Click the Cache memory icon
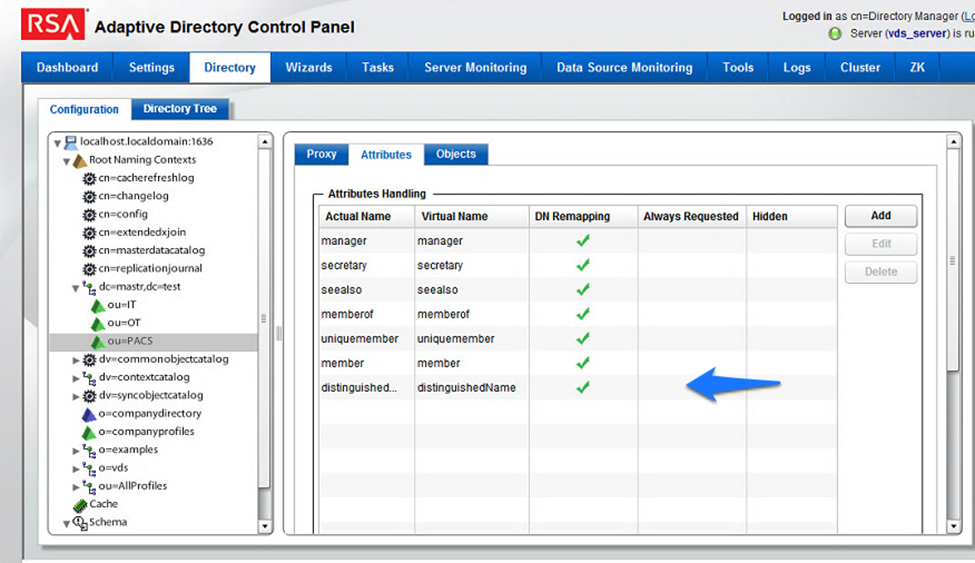The image size is (975, 563). (80, 505)
